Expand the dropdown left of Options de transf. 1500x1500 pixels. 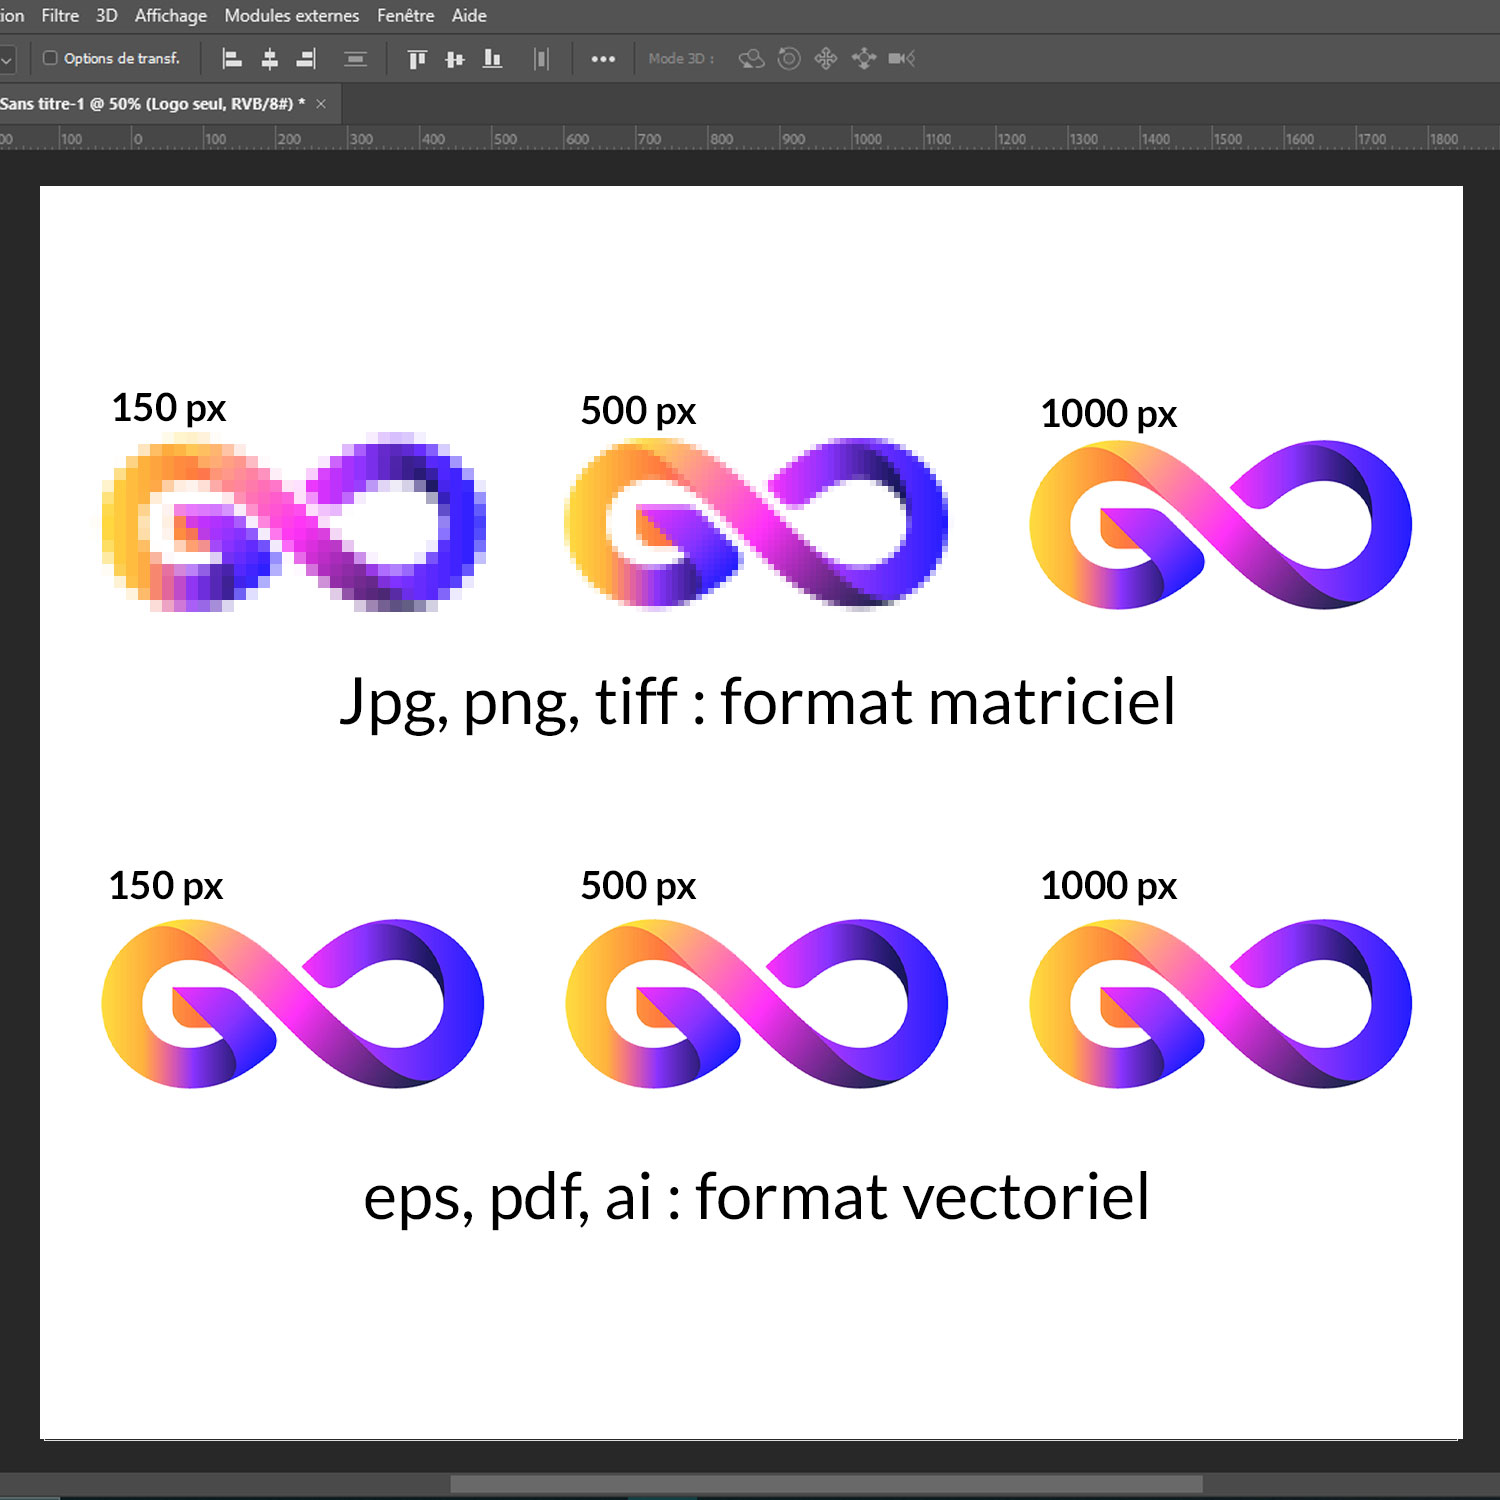pos(7,59)
